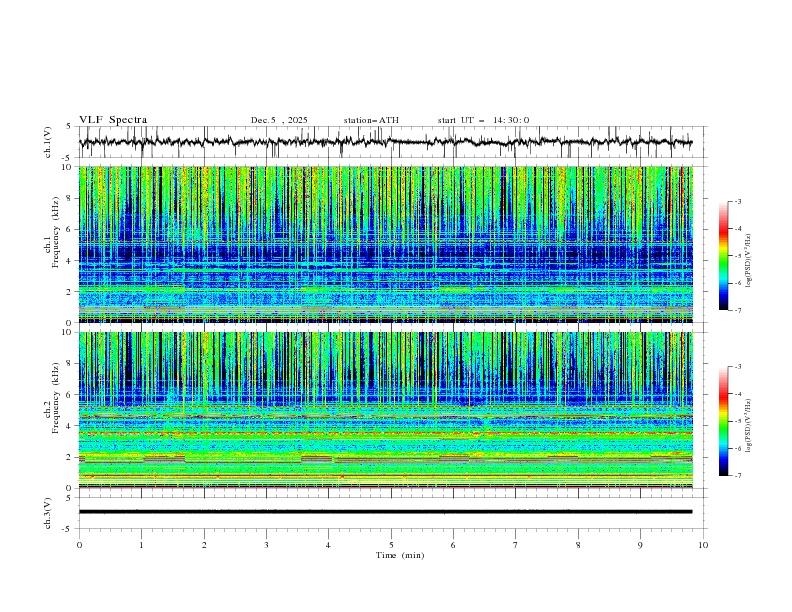Click the ch.1 Frequency (kHz) axis label
Screen dimensions: 792x612
(x=54, y=233)
